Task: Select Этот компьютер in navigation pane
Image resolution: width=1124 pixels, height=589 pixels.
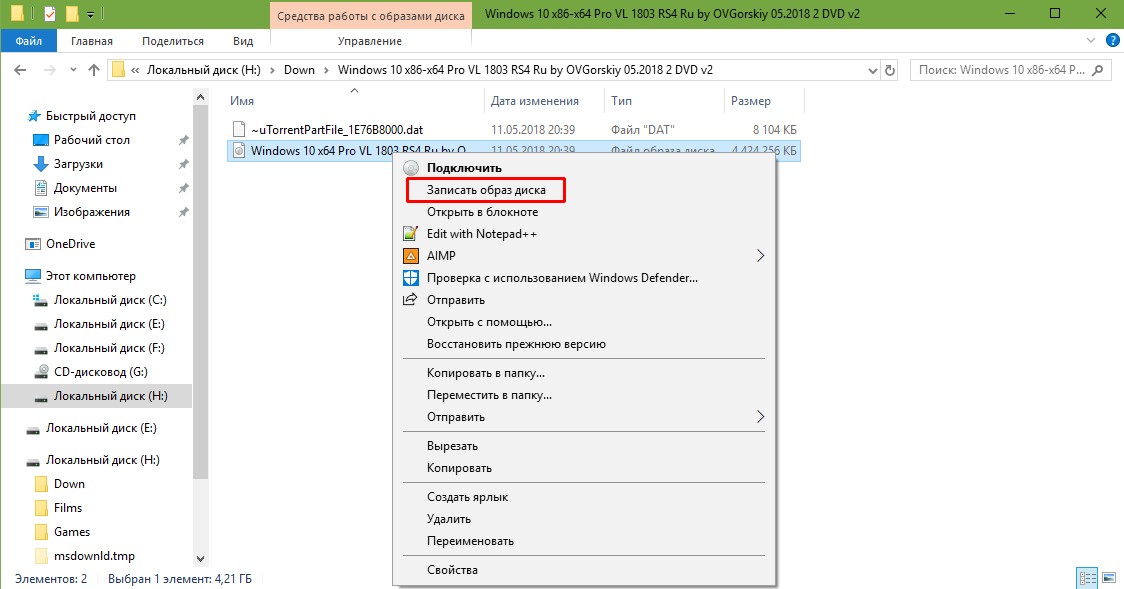Action: pyautogui.click(x=90, y=276)
